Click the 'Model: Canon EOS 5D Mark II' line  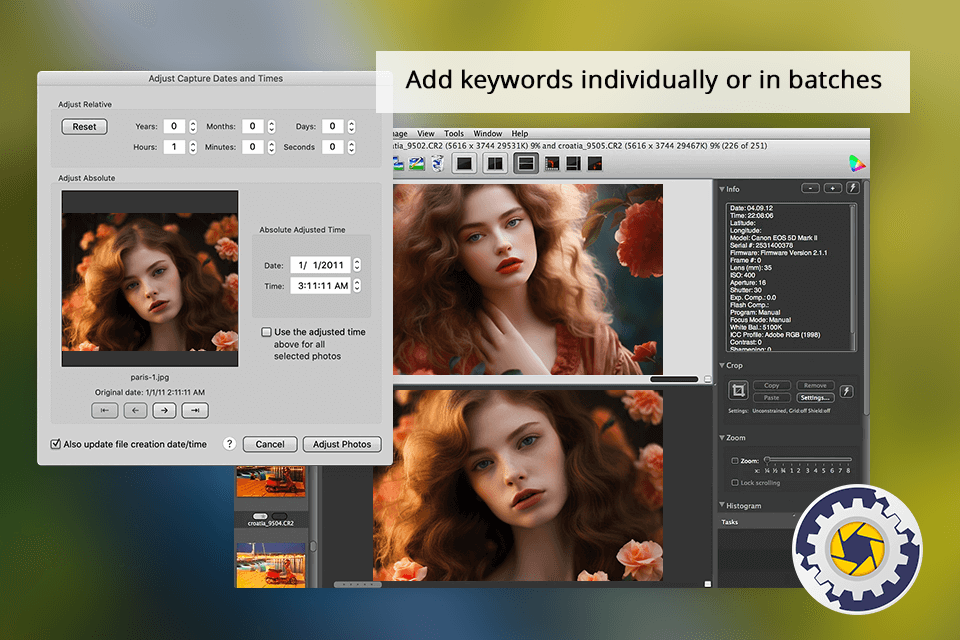point(774,238)
